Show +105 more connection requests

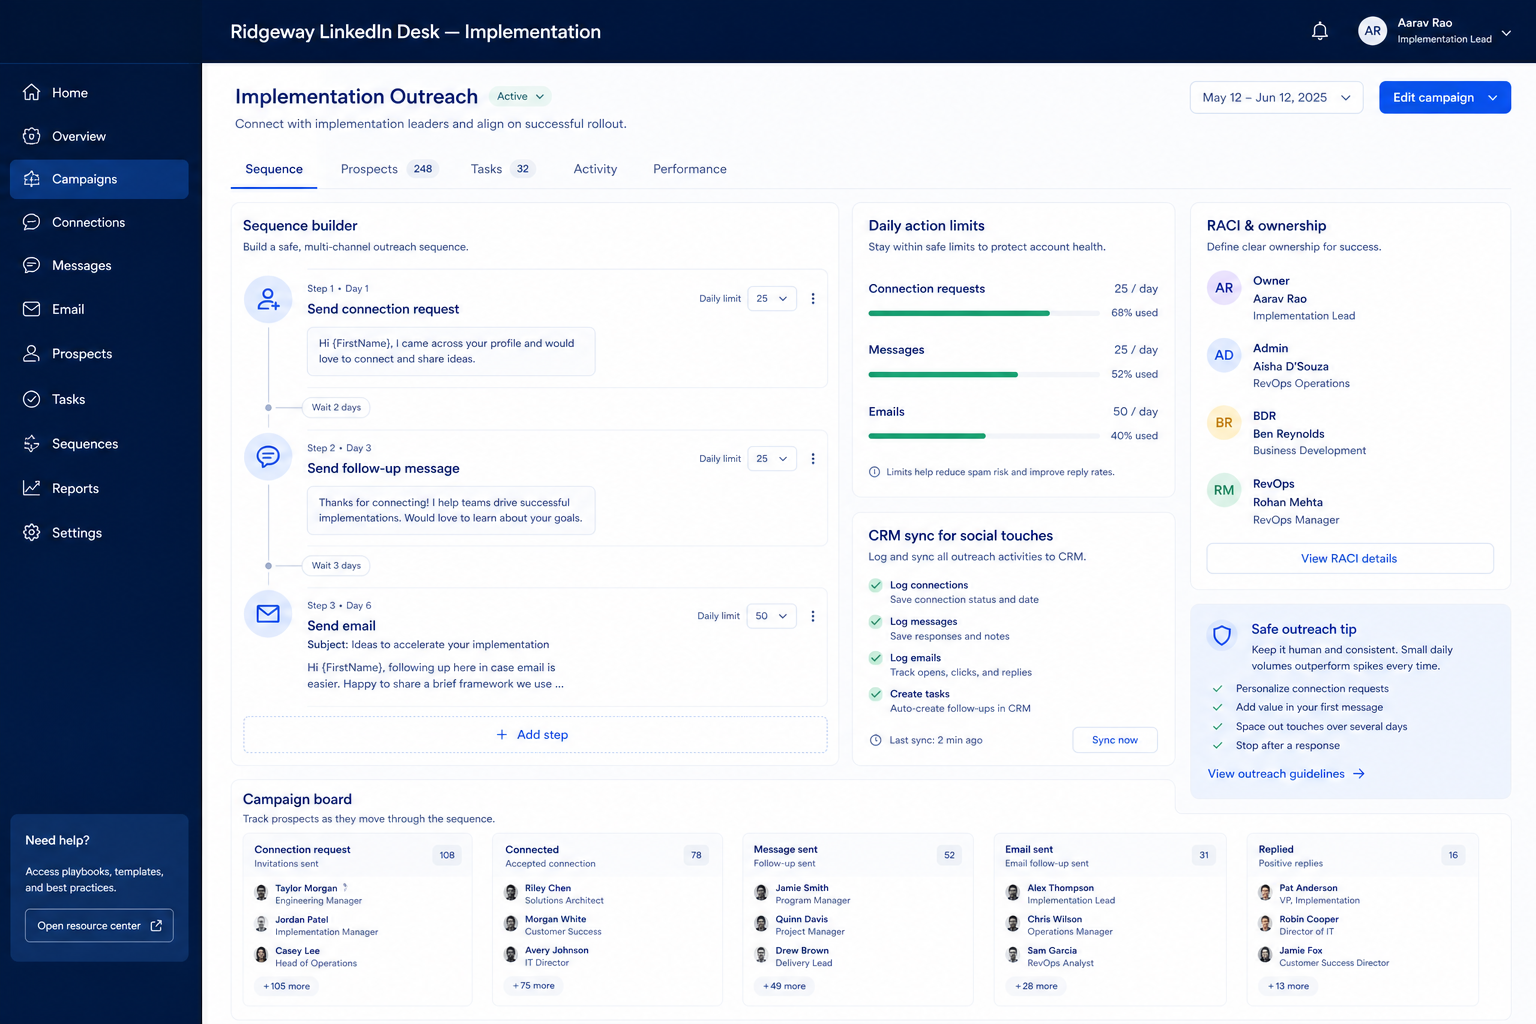287,986
